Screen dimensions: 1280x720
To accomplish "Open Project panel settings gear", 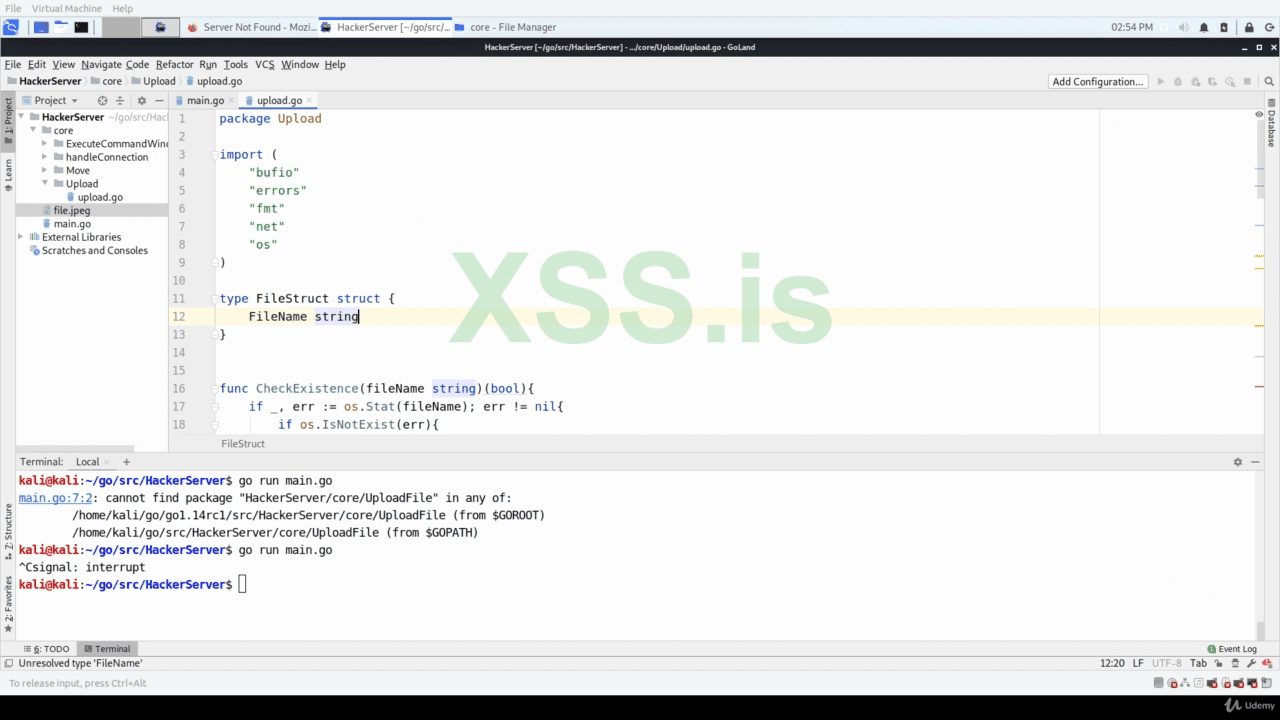I will click(x=141, y=100).
